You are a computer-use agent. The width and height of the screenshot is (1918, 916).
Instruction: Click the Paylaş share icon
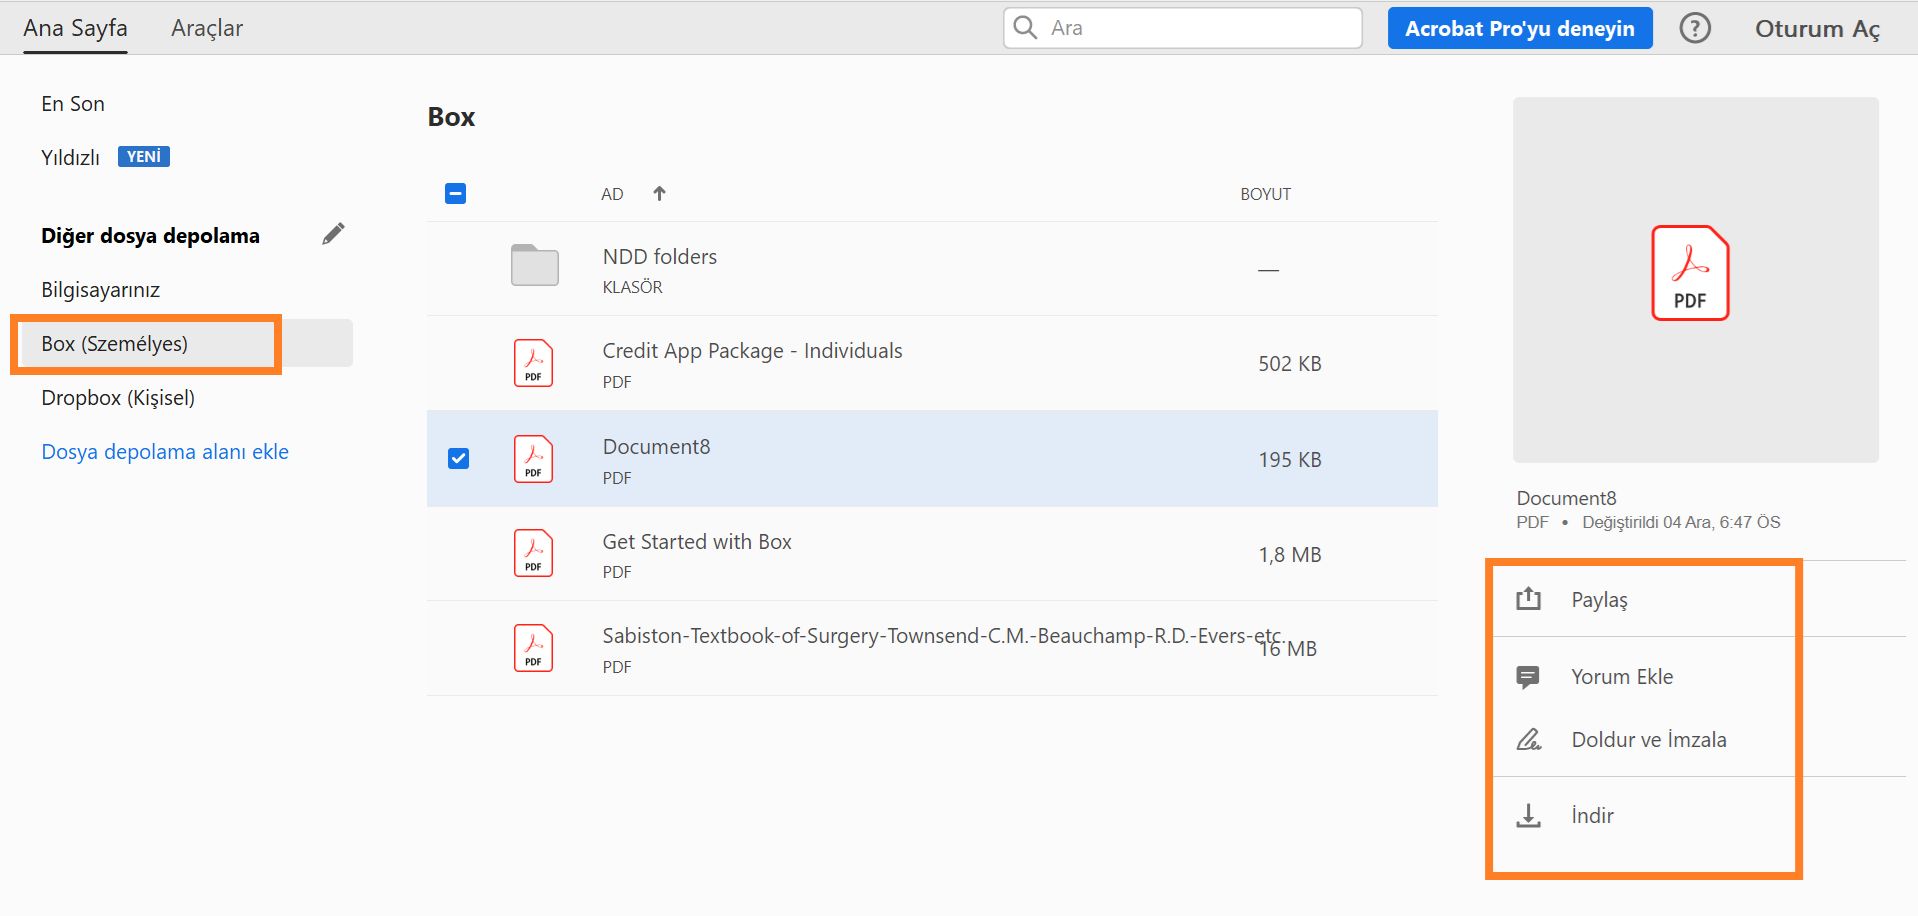tap(1528, 599)
